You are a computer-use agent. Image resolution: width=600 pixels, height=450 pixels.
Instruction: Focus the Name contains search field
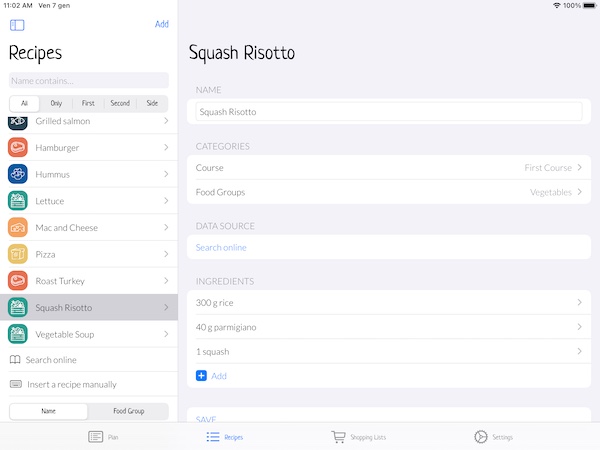(x=89, y=81)
